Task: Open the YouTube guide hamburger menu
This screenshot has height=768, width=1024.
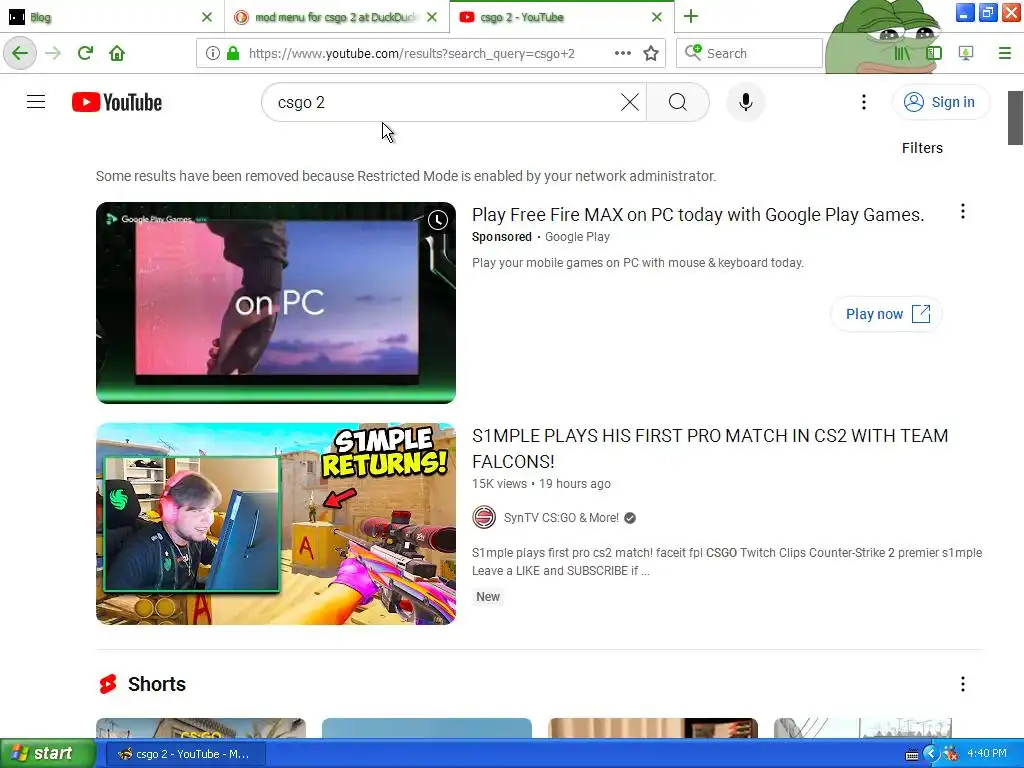Action: pyautogui.click(x=36, y=102)
